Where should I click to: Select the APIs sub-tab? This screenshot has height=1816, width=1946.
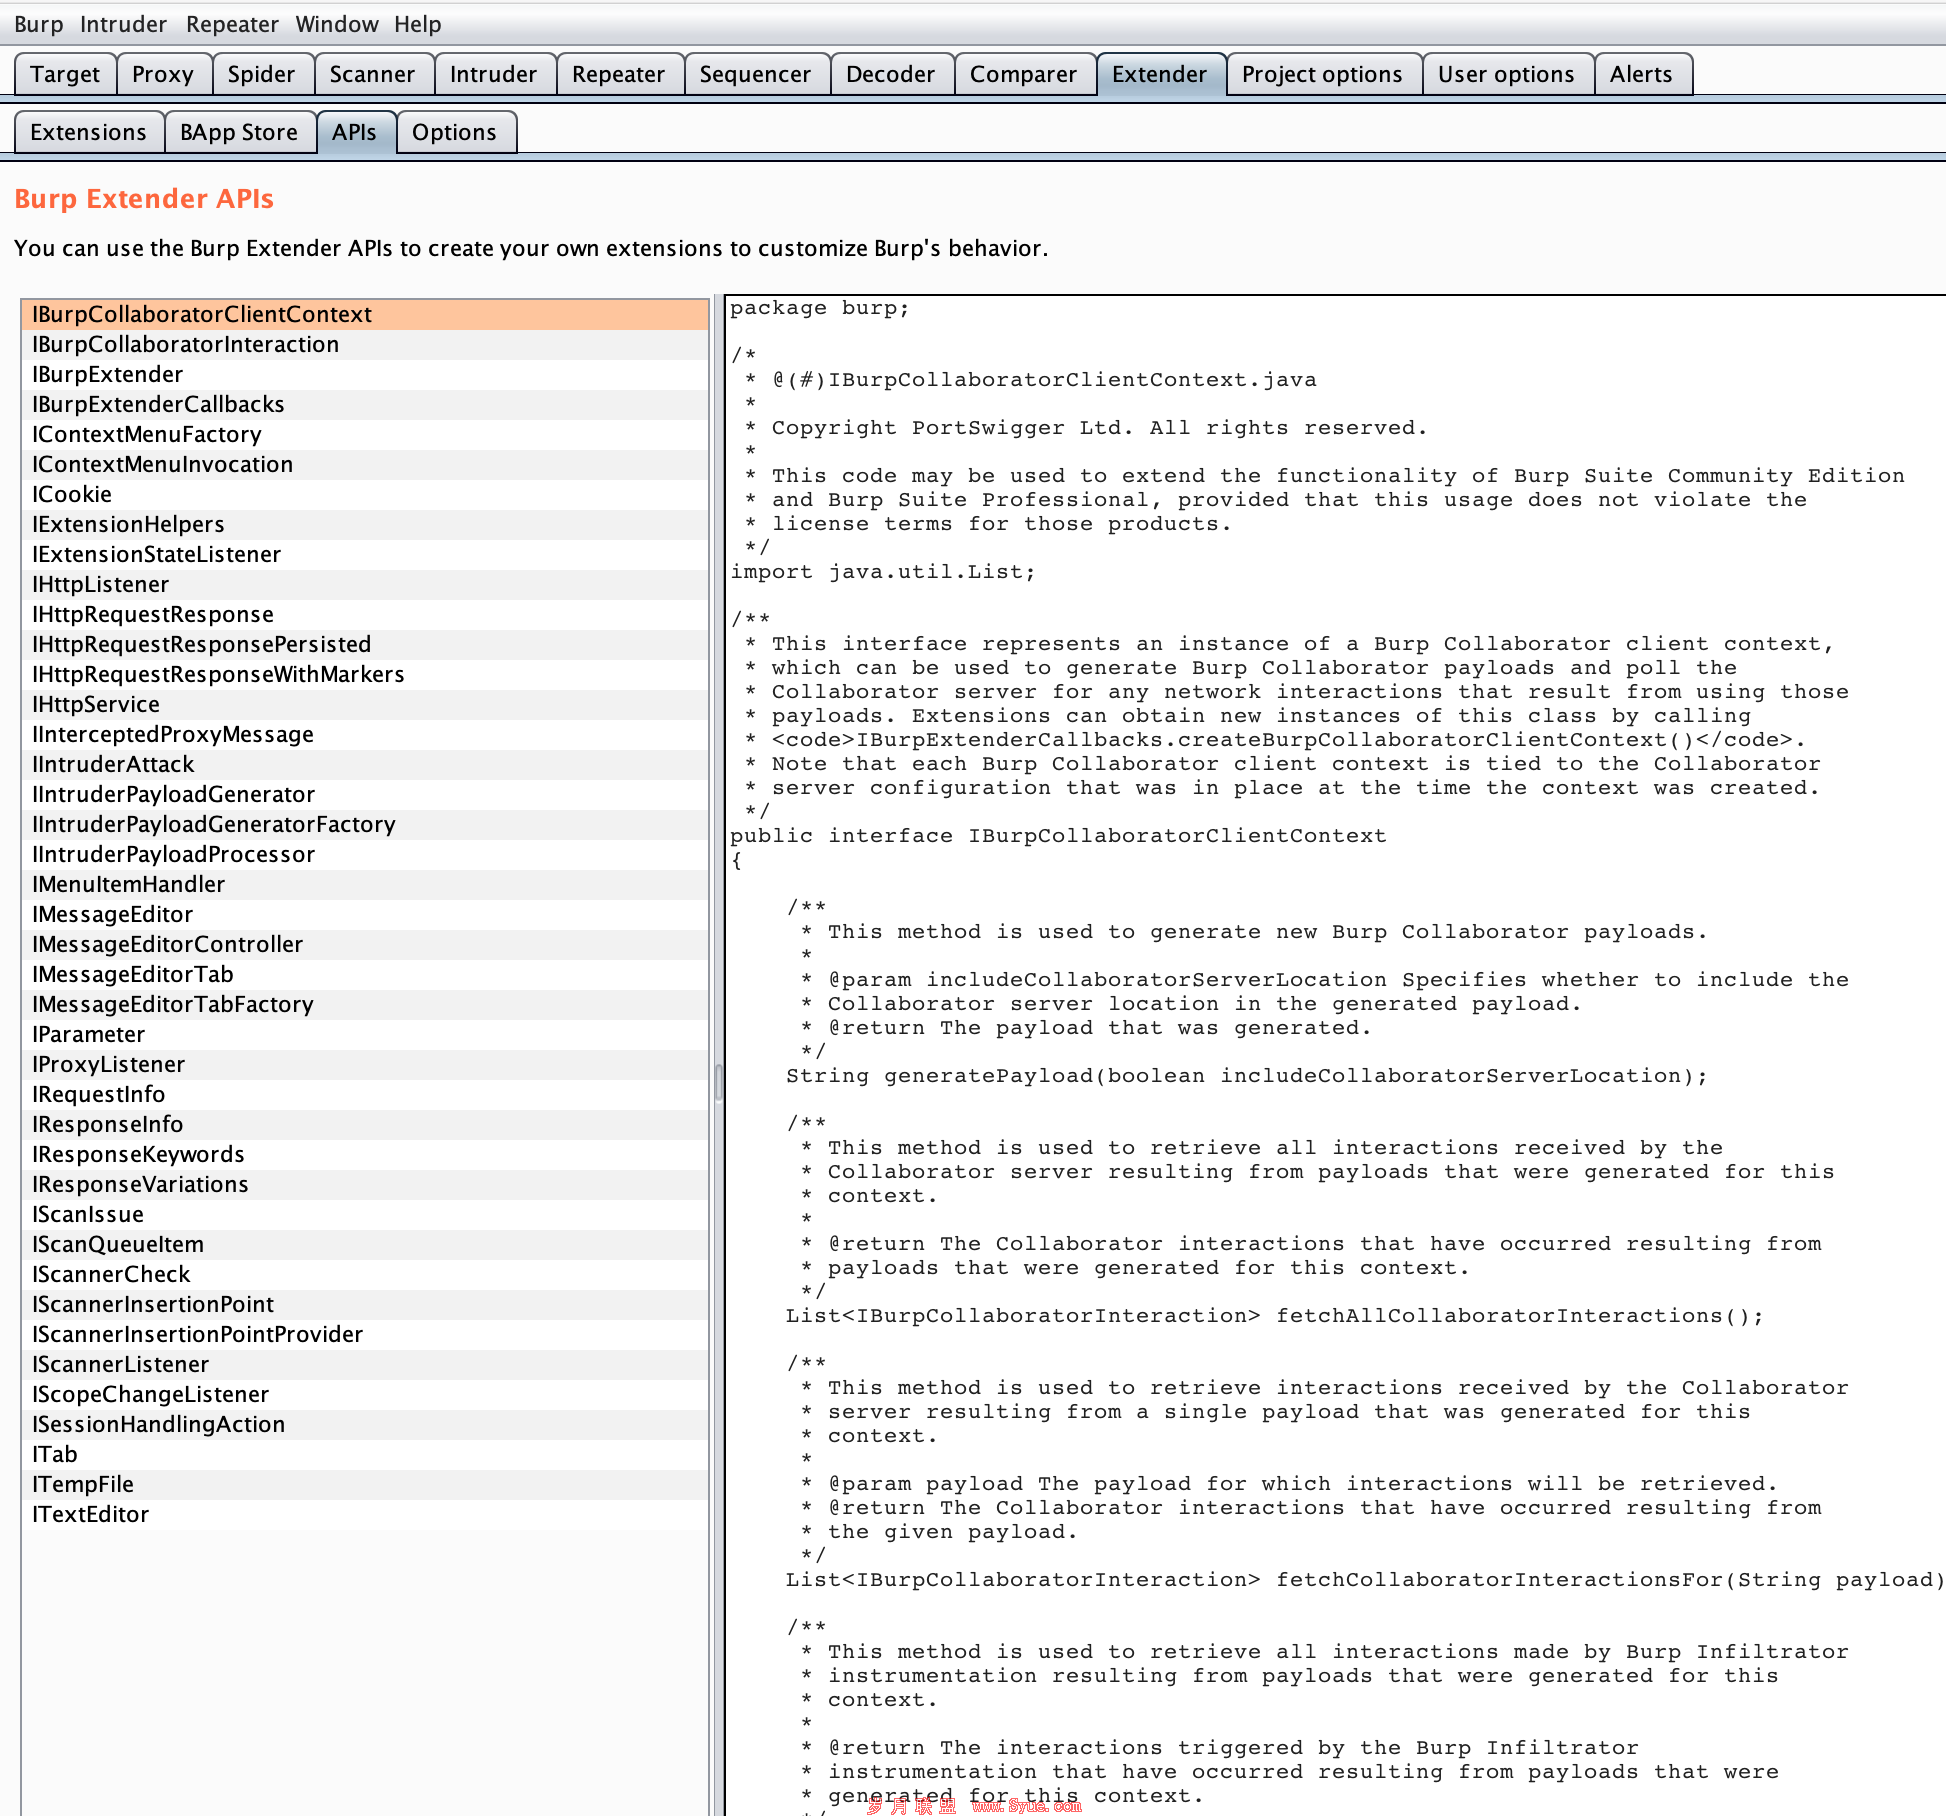click(354, 132)
